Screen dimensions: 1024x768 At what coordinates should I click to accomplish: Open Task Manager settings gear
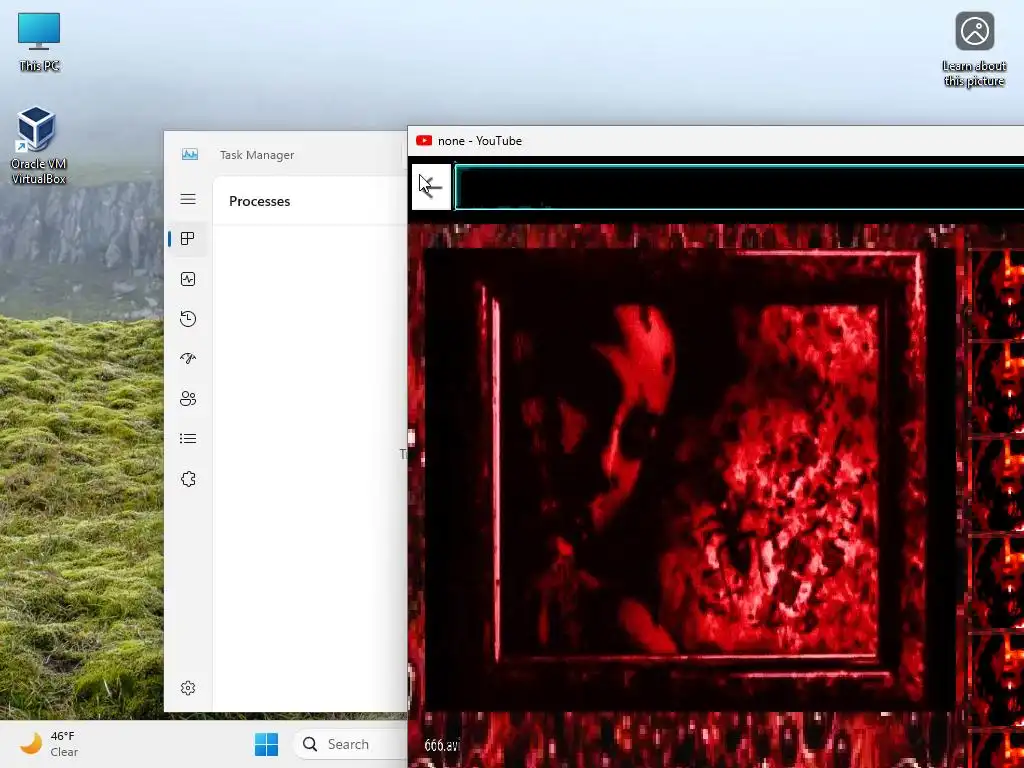pos(188,688)
